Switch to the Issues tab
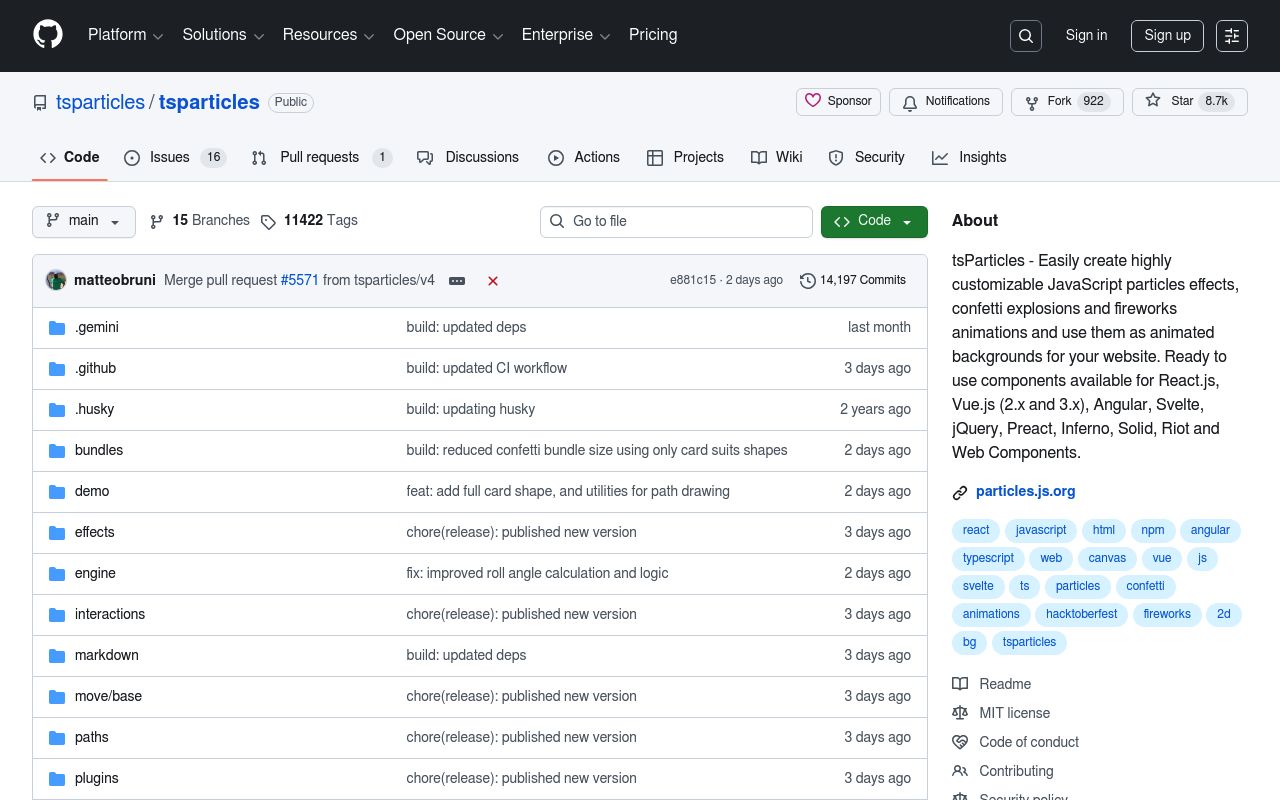The width and height of the screenshot is (1280, 800). point(169,157)
